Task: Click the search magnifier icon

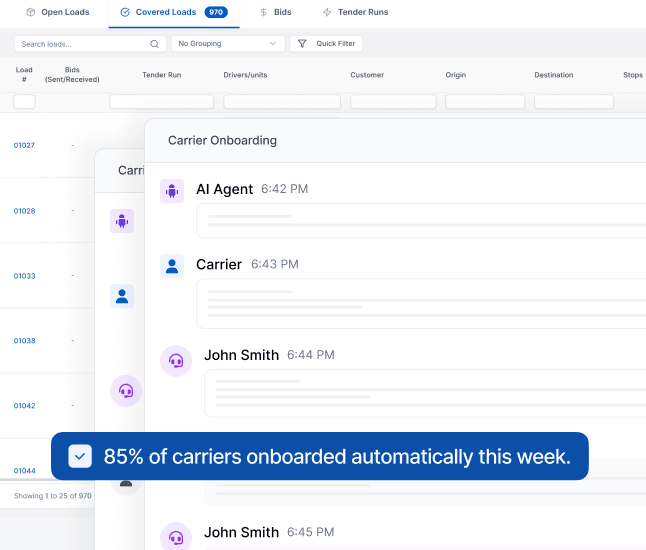Action: tap(154, 44)
